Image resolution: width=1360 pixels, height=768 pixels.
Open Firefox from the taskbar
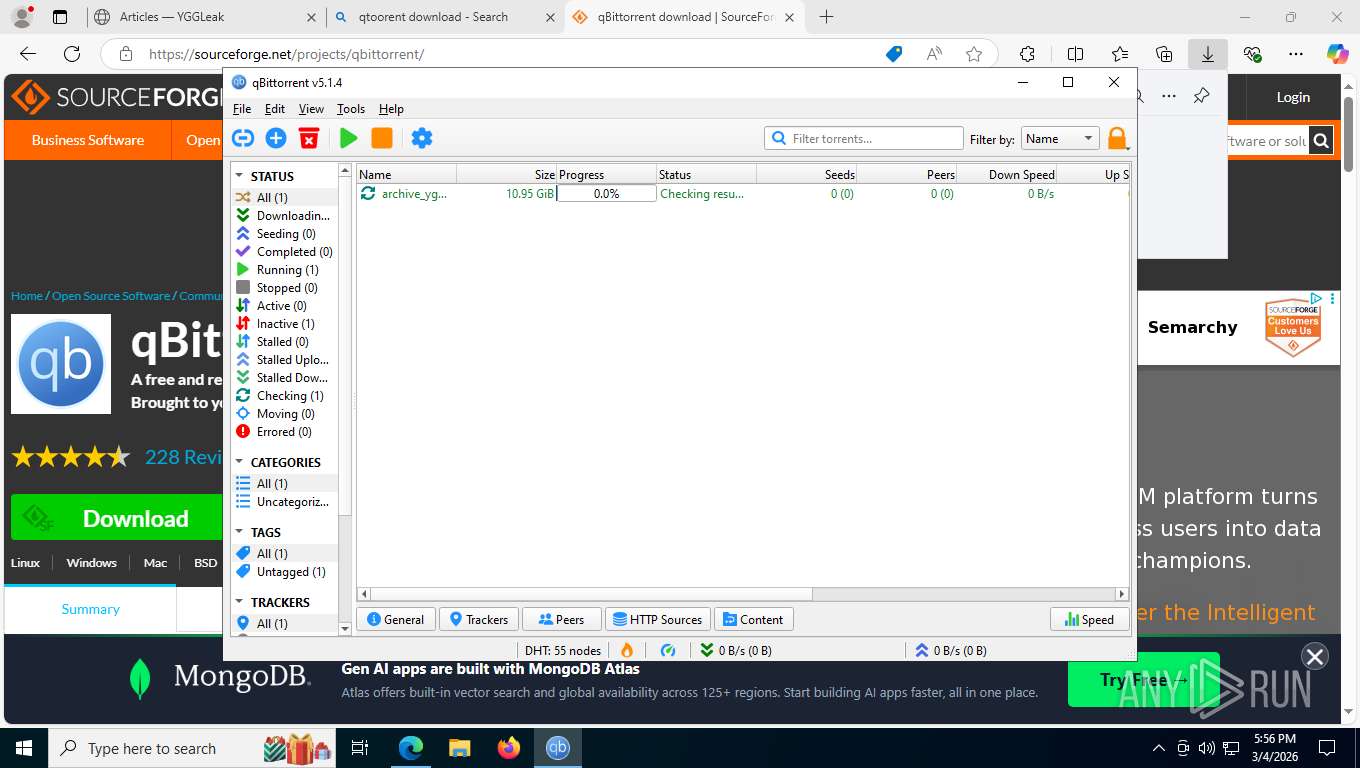point(508,748)
